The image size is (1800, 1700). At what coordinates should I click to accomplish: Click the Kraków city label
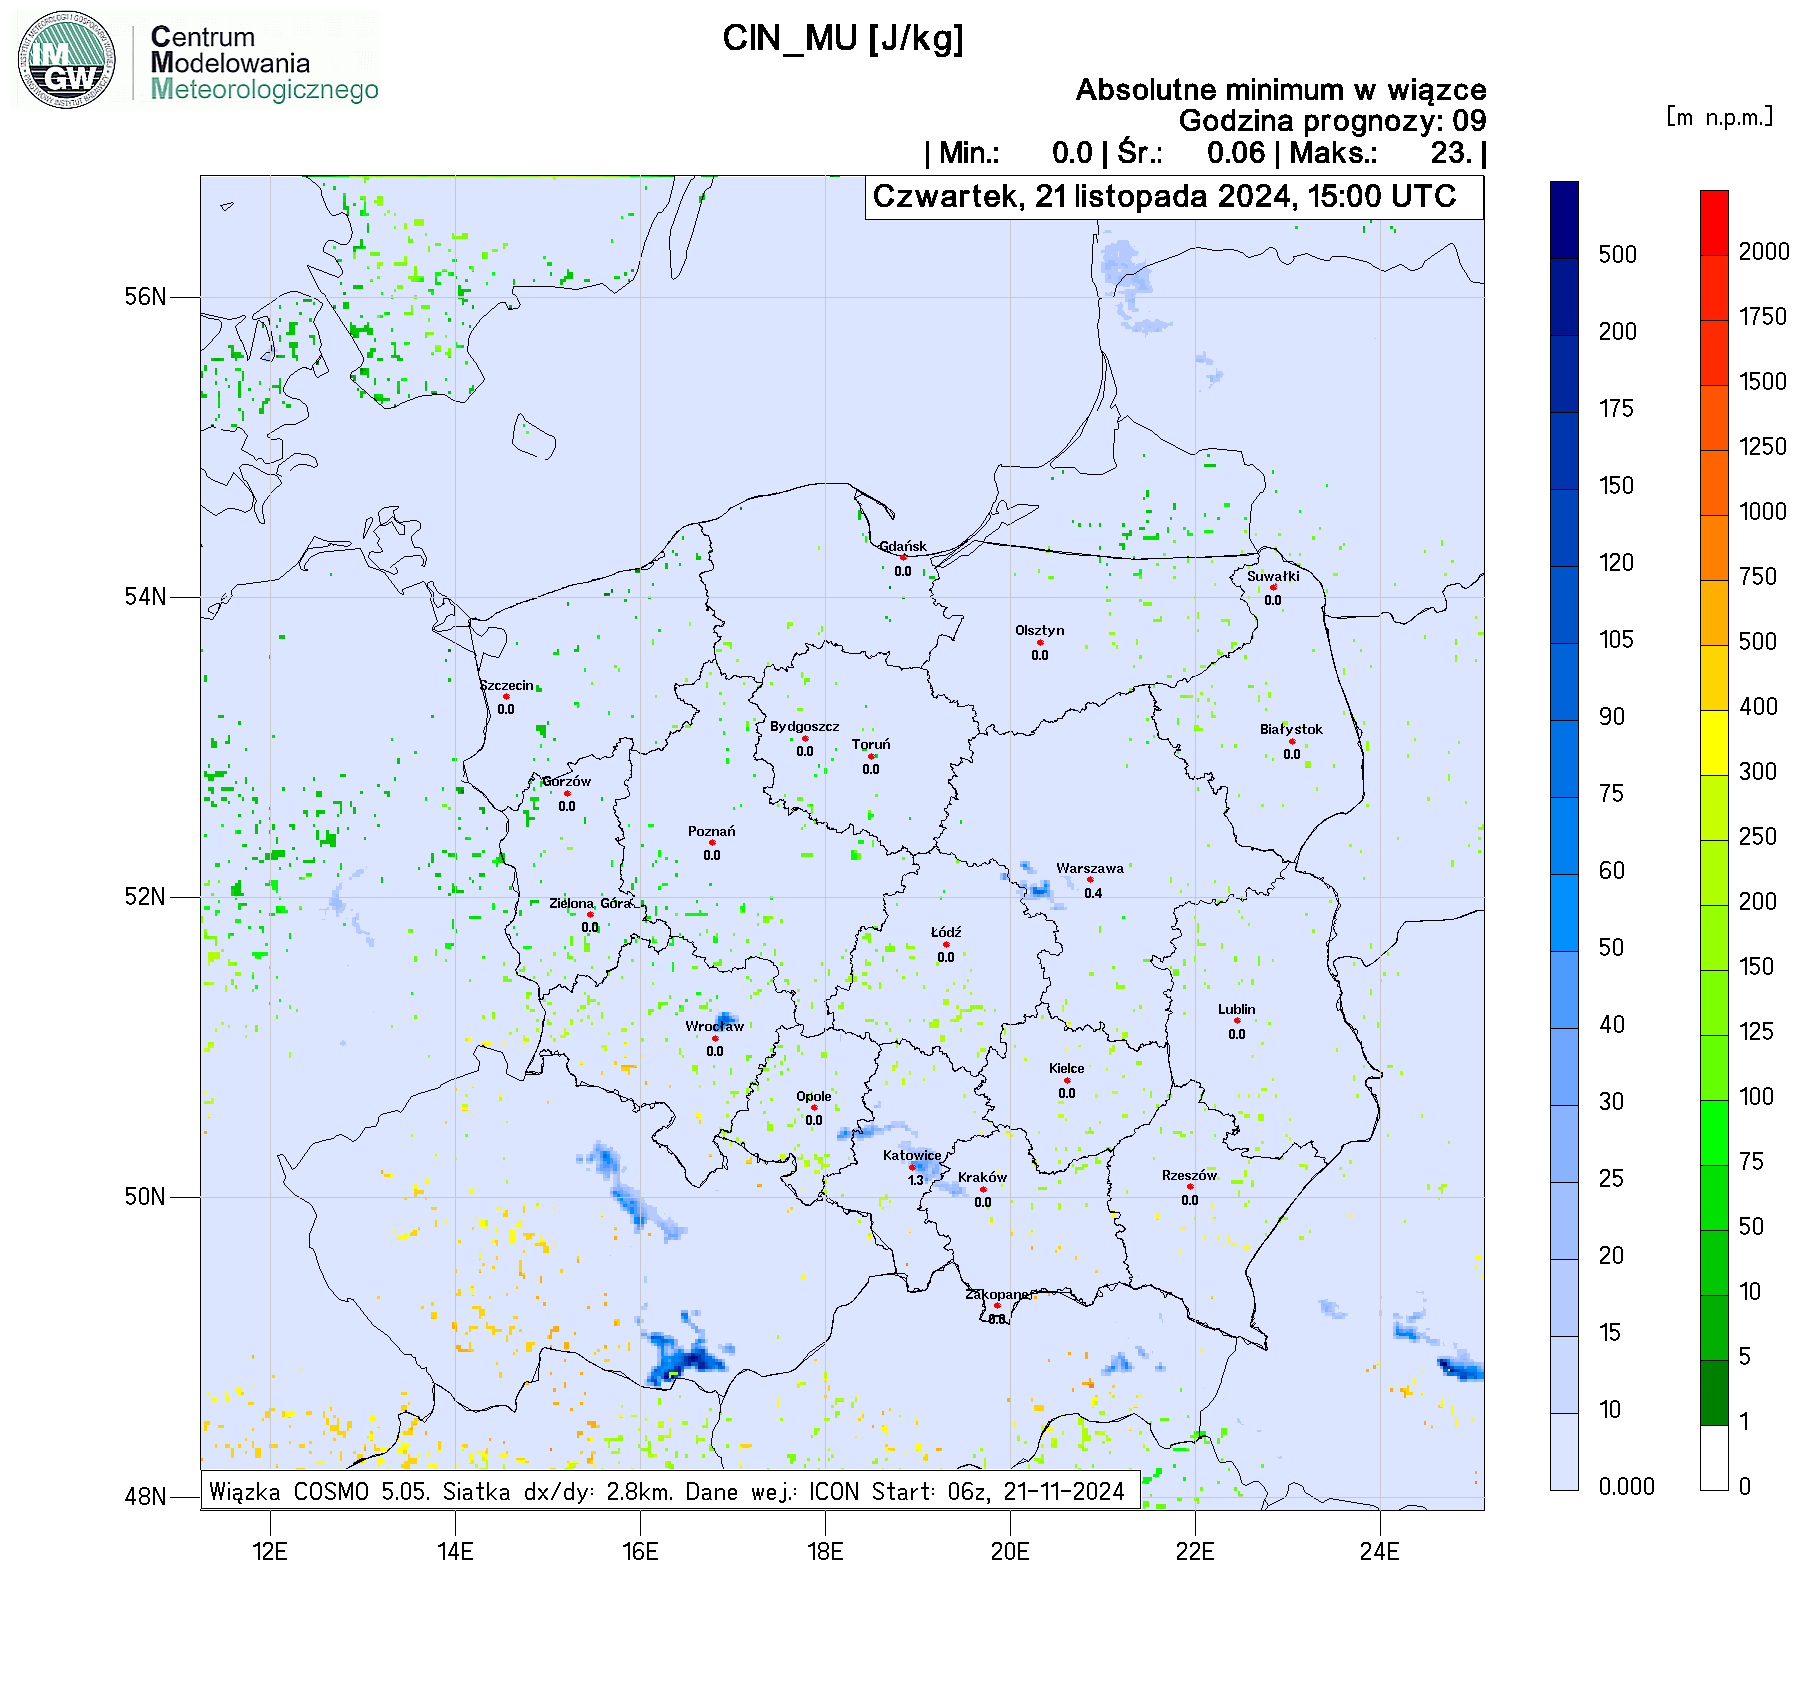point(983,1177)
